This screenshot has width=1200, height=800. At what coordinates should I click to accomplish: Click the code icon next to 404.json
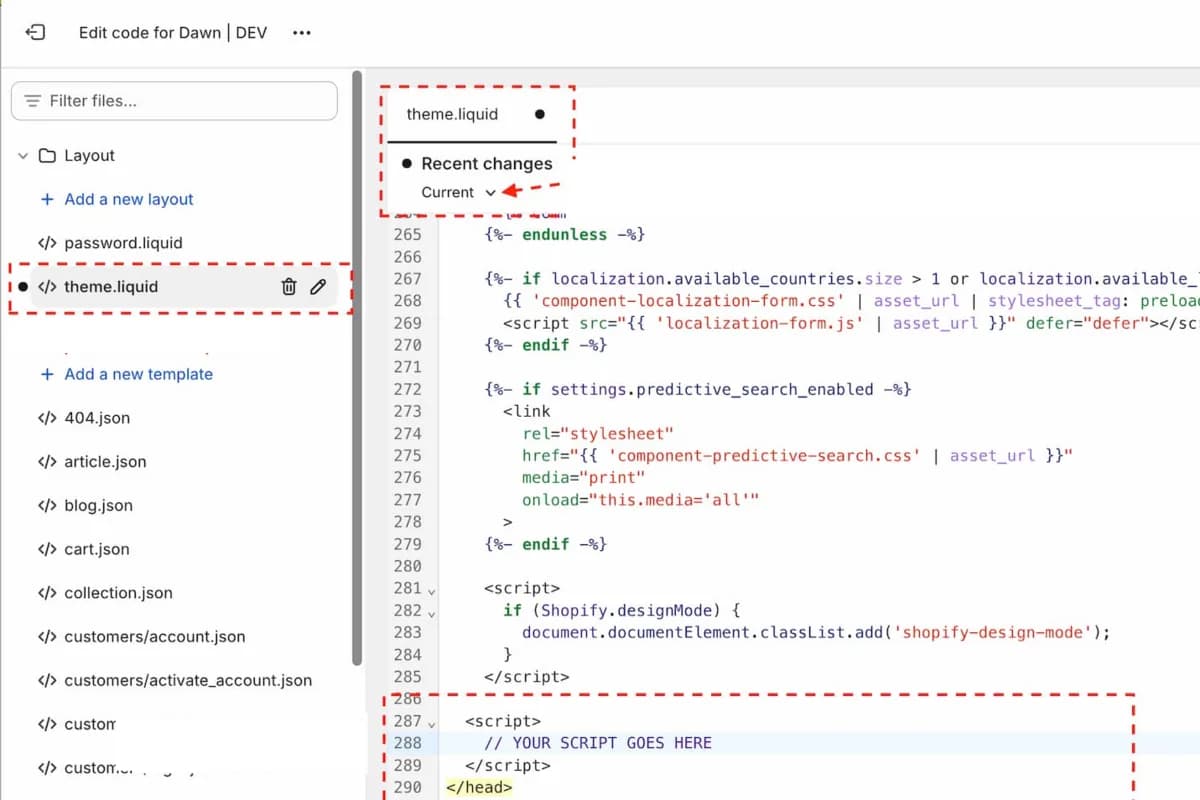47,418
